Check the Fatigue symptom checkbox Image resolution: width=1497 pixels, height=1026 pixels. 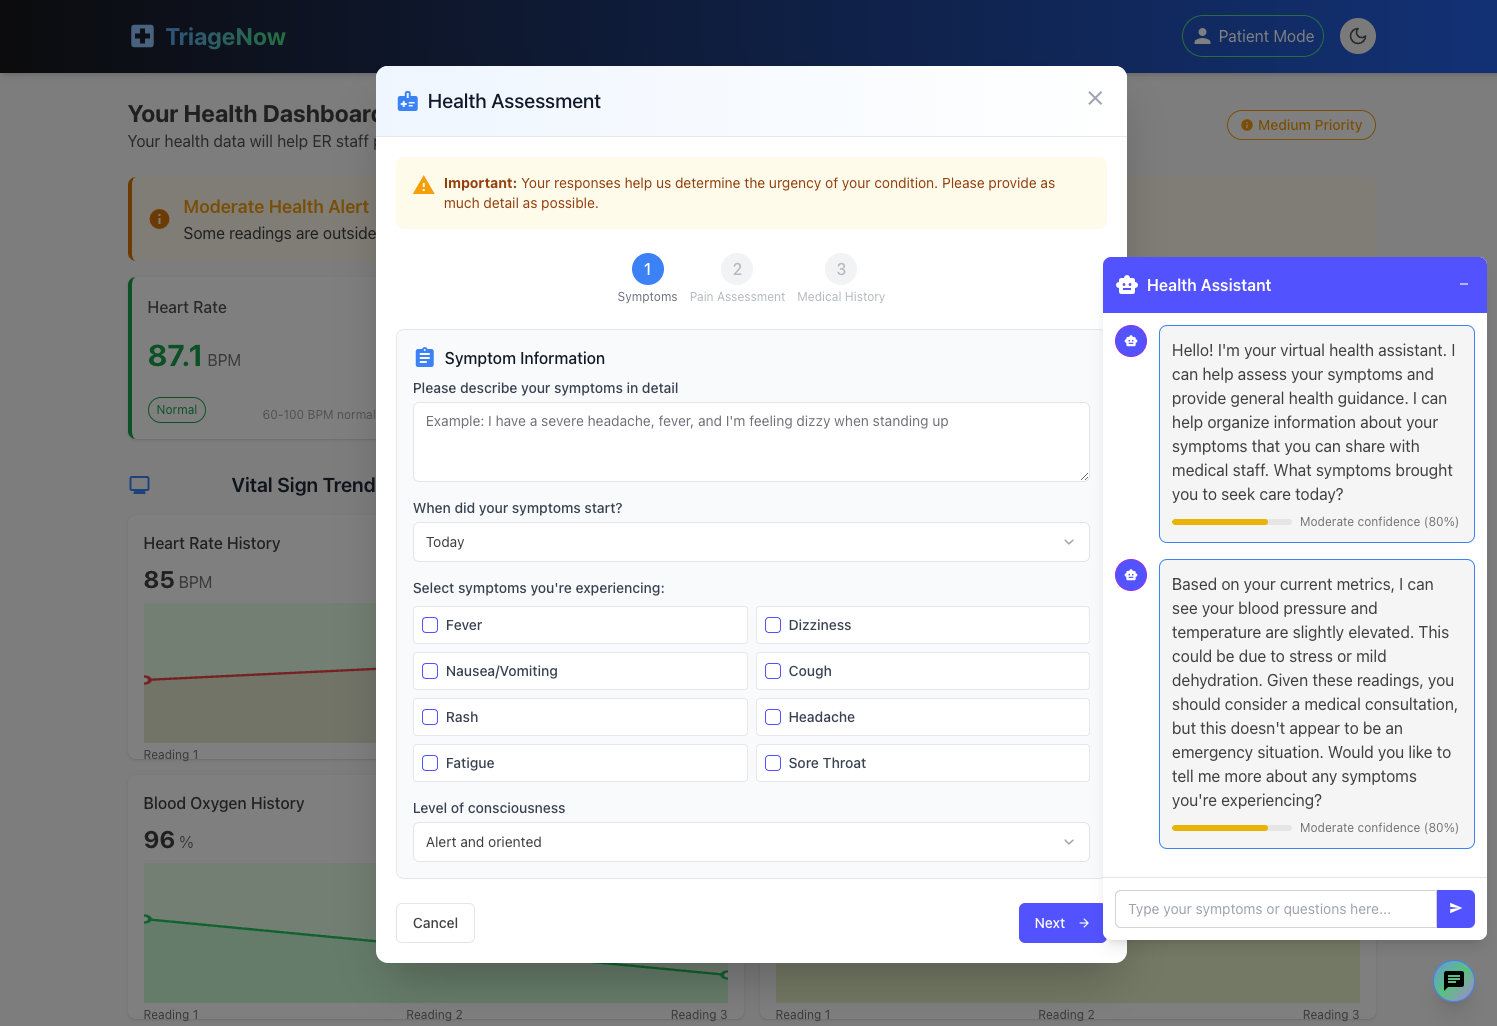[430, 763]
